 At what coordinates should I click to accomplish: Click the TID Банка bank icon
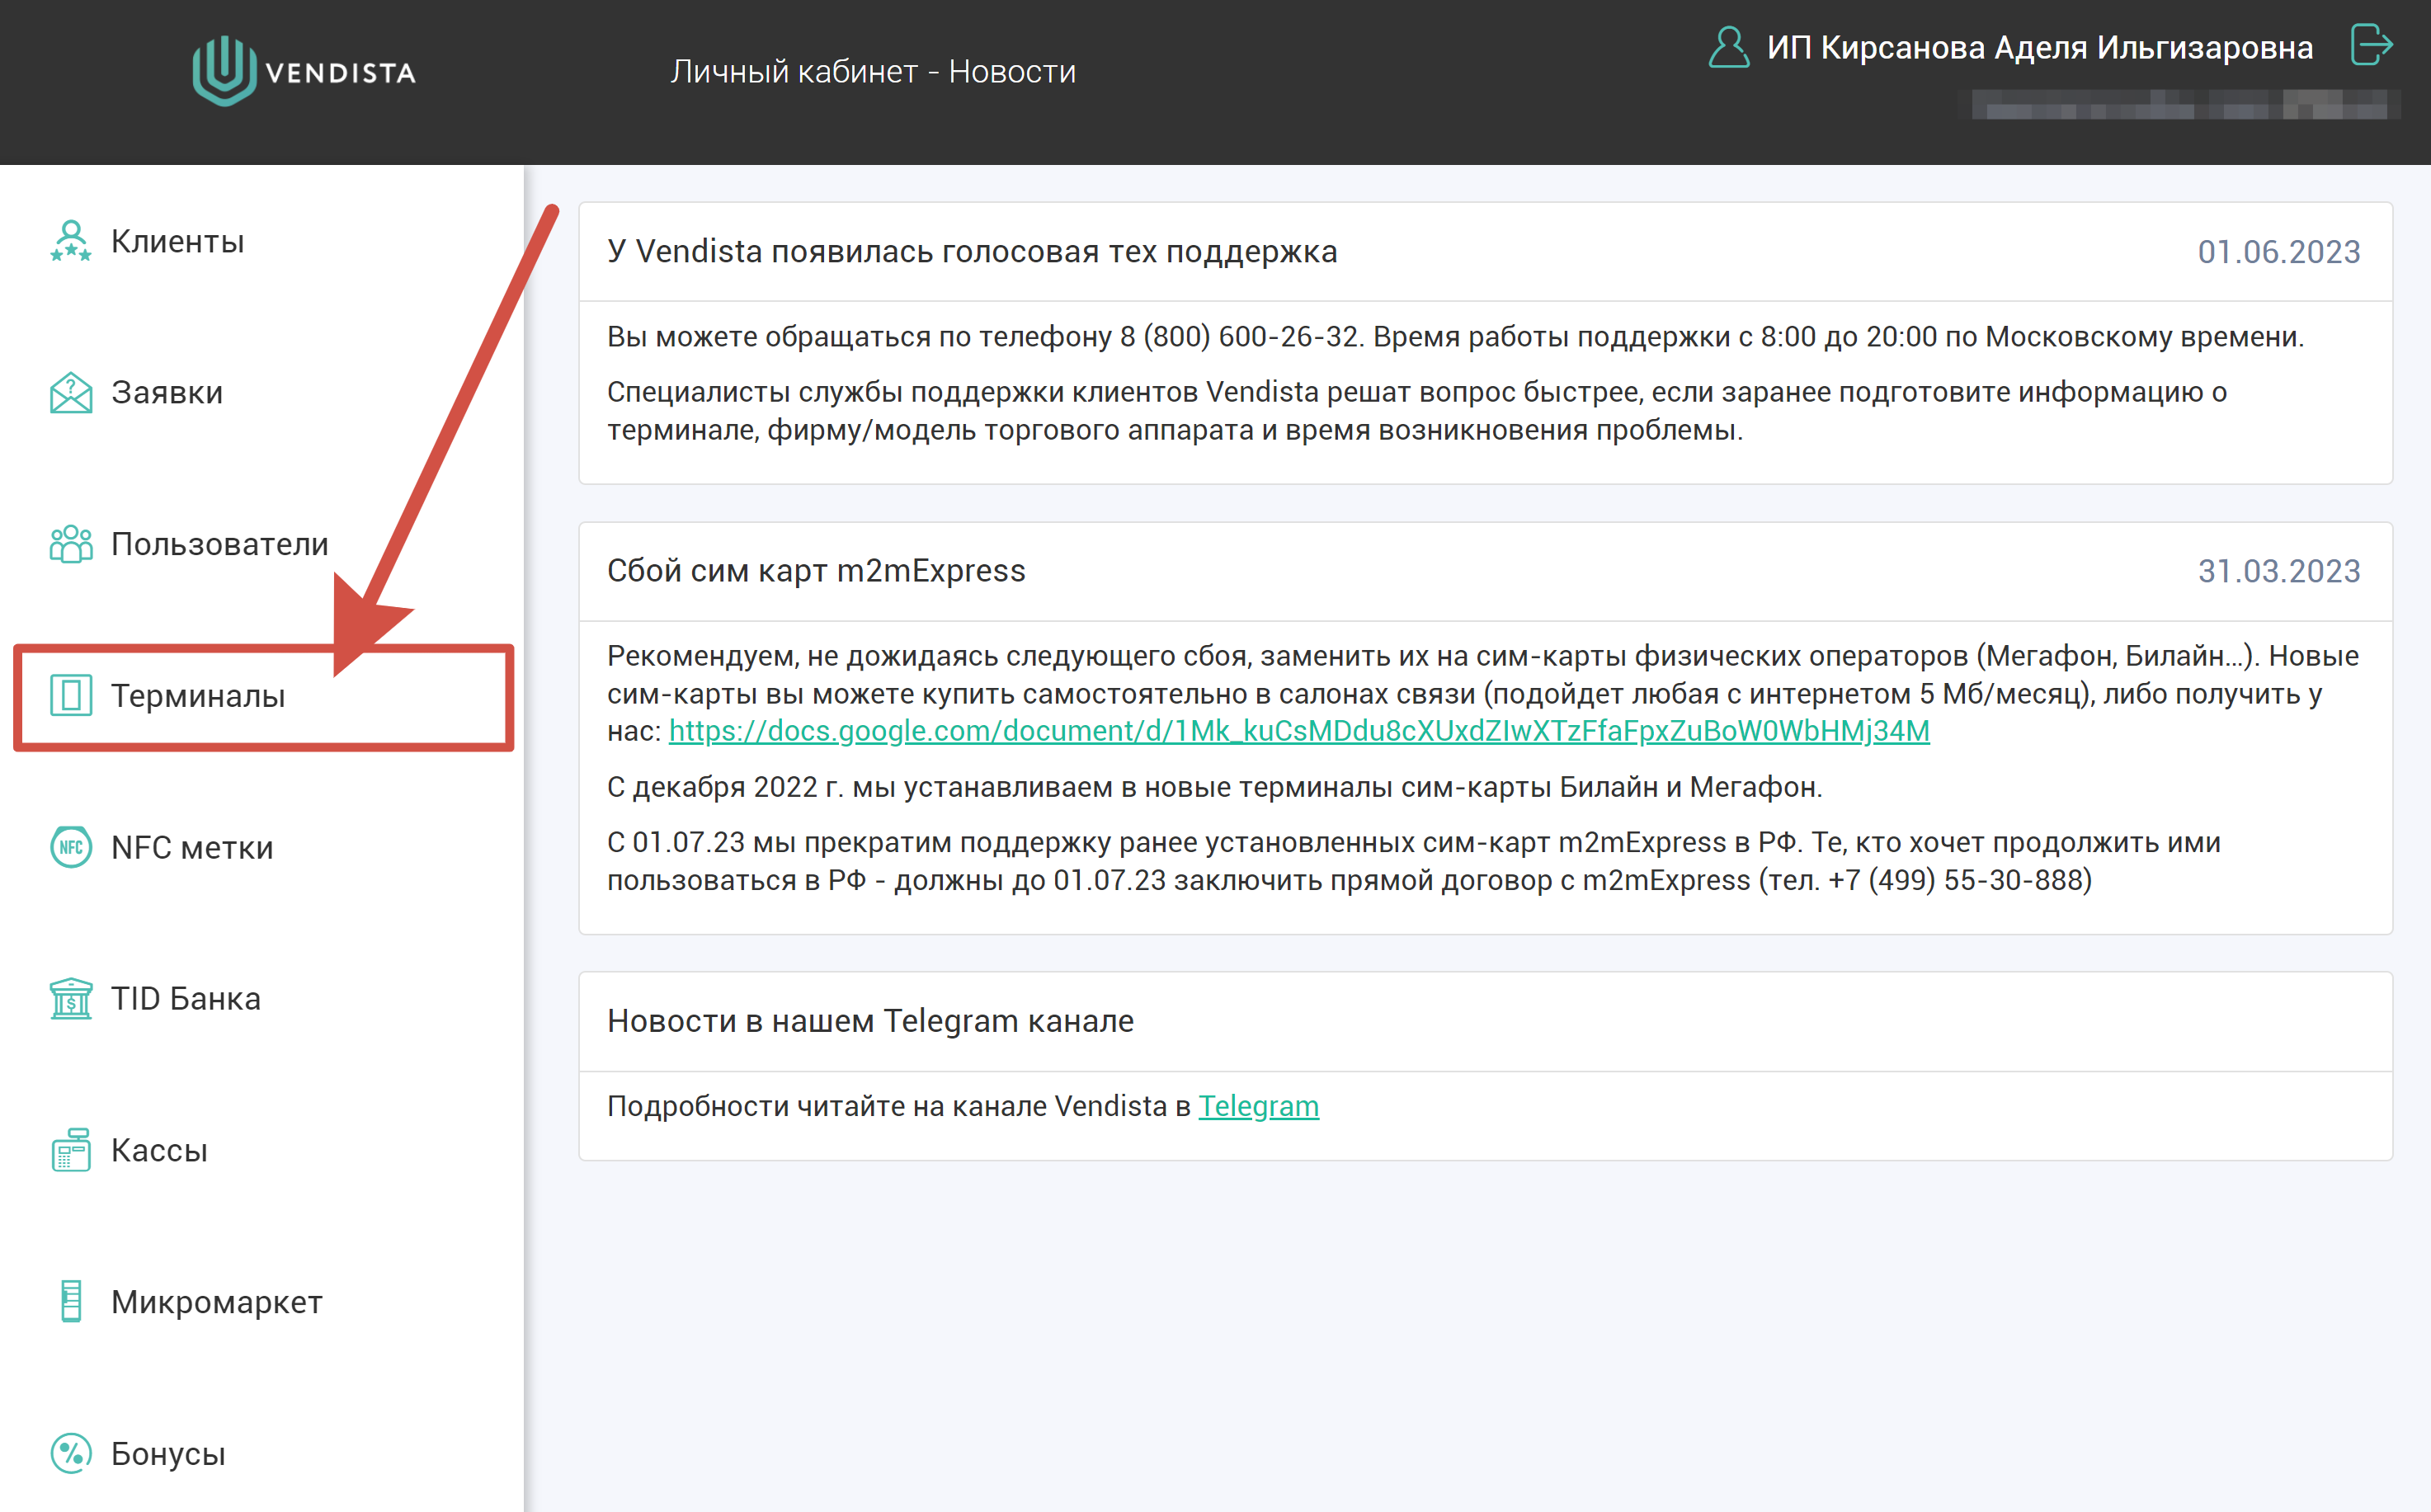point(71,998)
